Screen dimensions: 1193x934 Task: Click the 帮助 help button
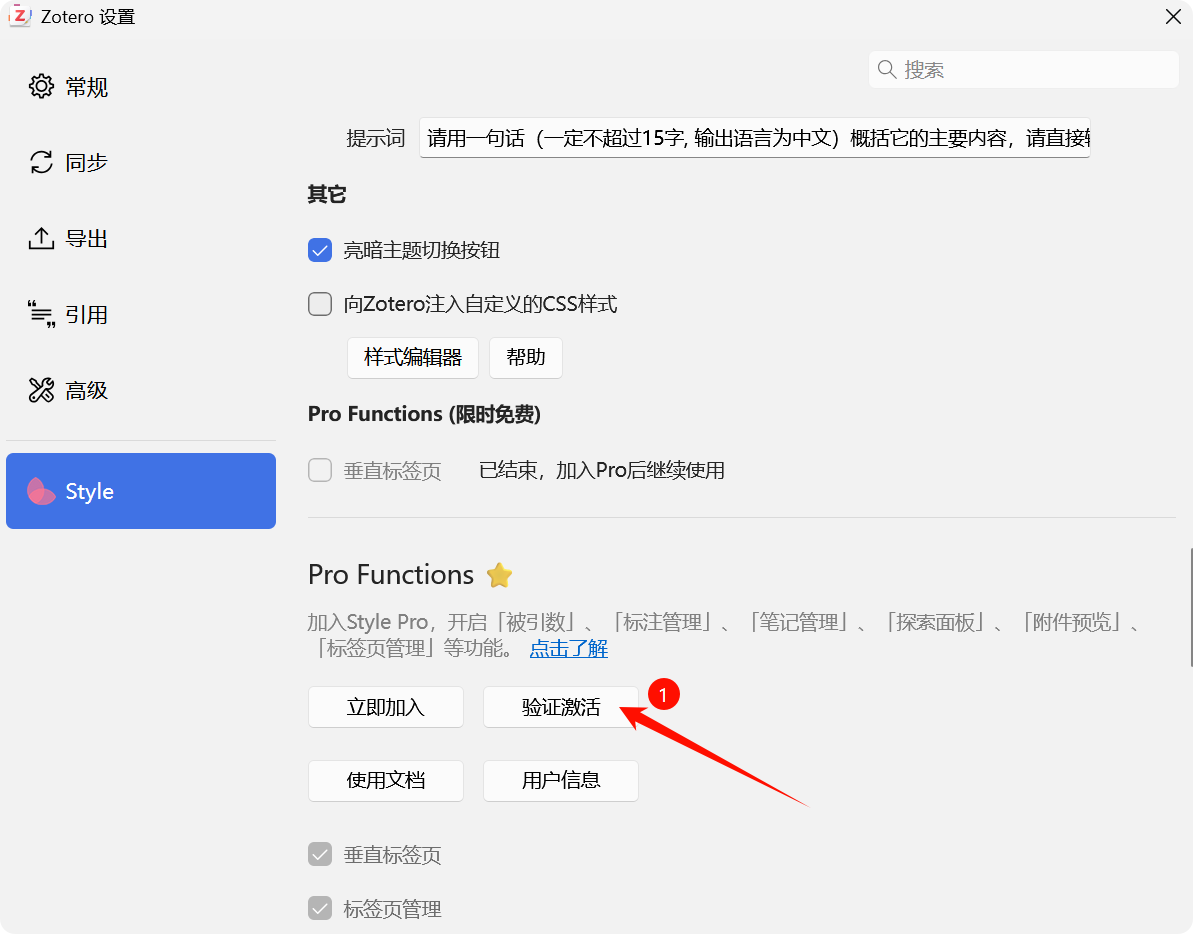tap(526, 357)
